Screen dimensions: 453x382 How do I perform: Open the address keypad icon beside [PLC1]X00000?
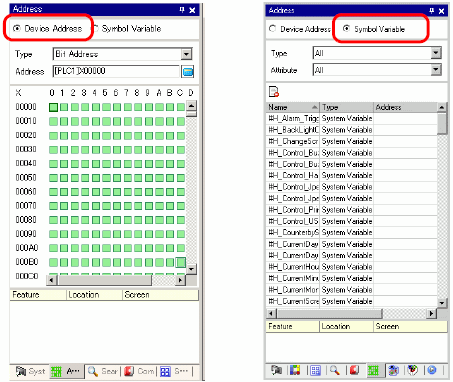pos(188,71)
